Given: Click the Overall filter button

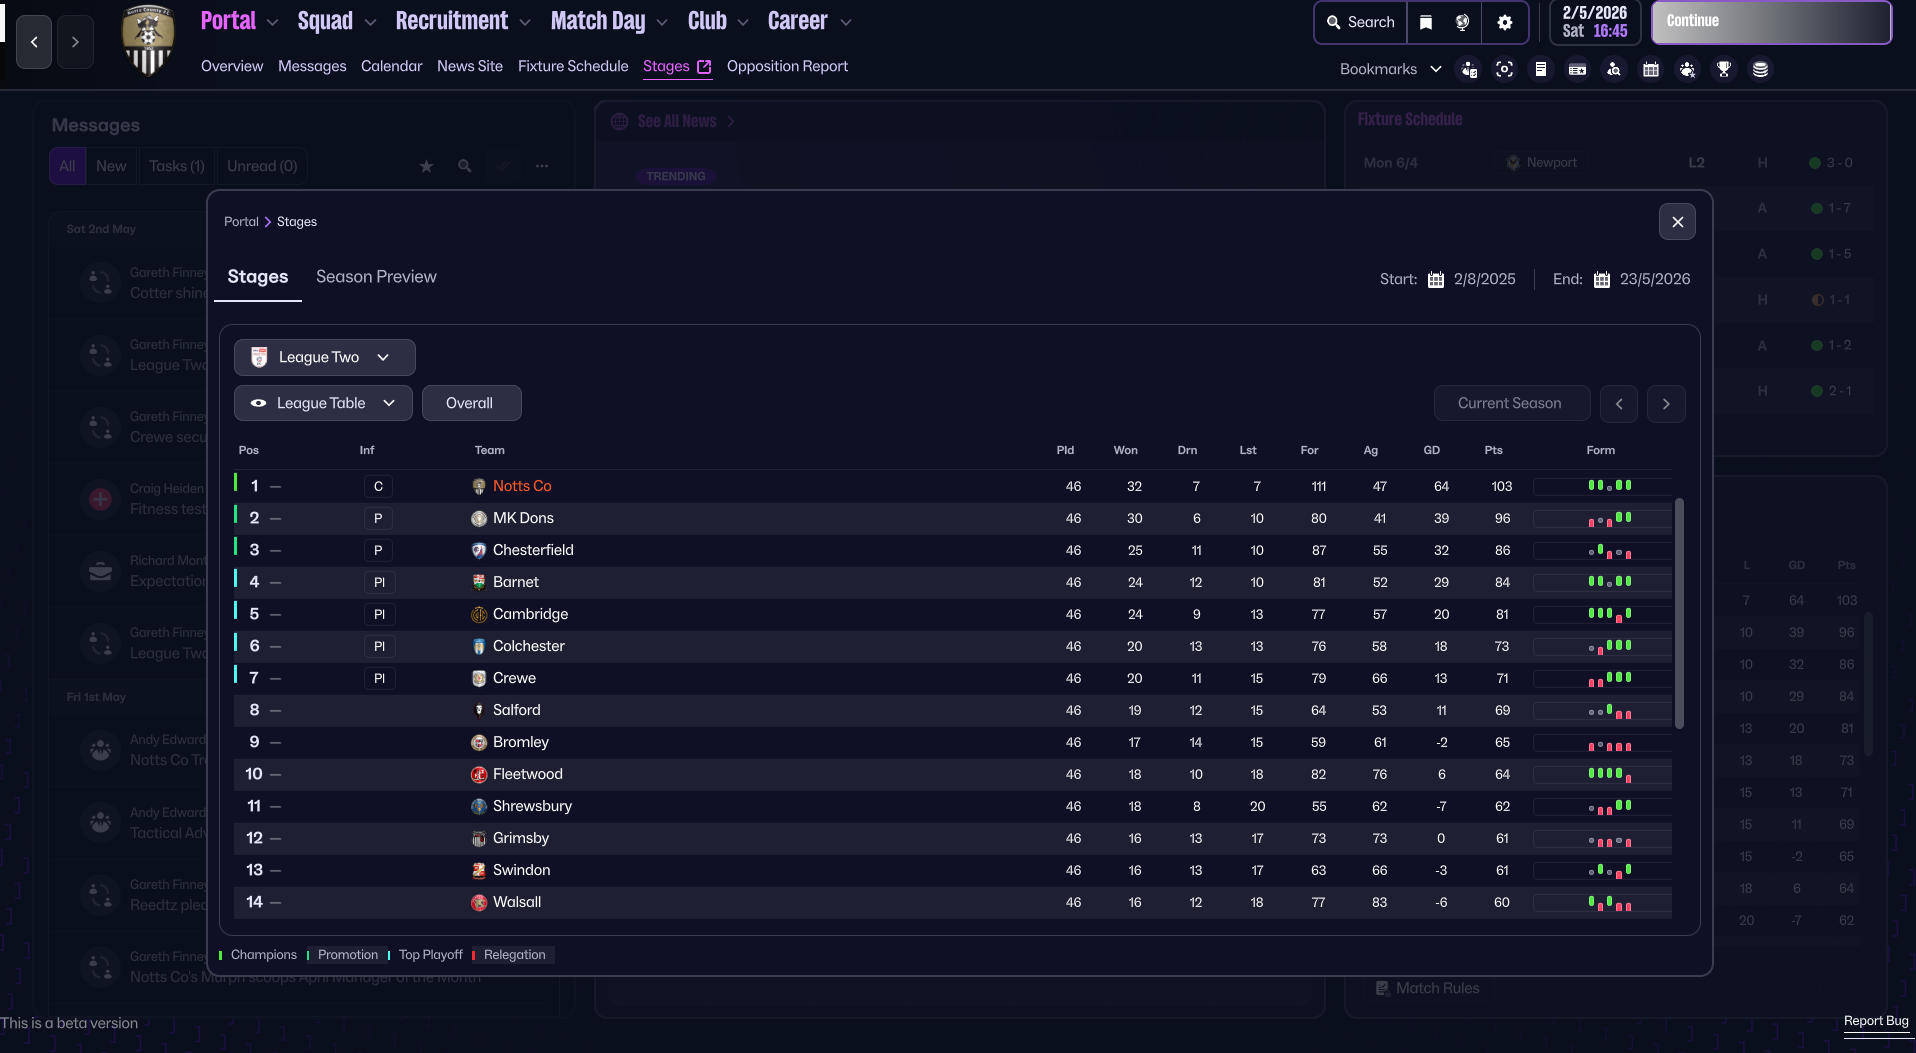Looking at the screenshot, I should click(x=470, y=403).
